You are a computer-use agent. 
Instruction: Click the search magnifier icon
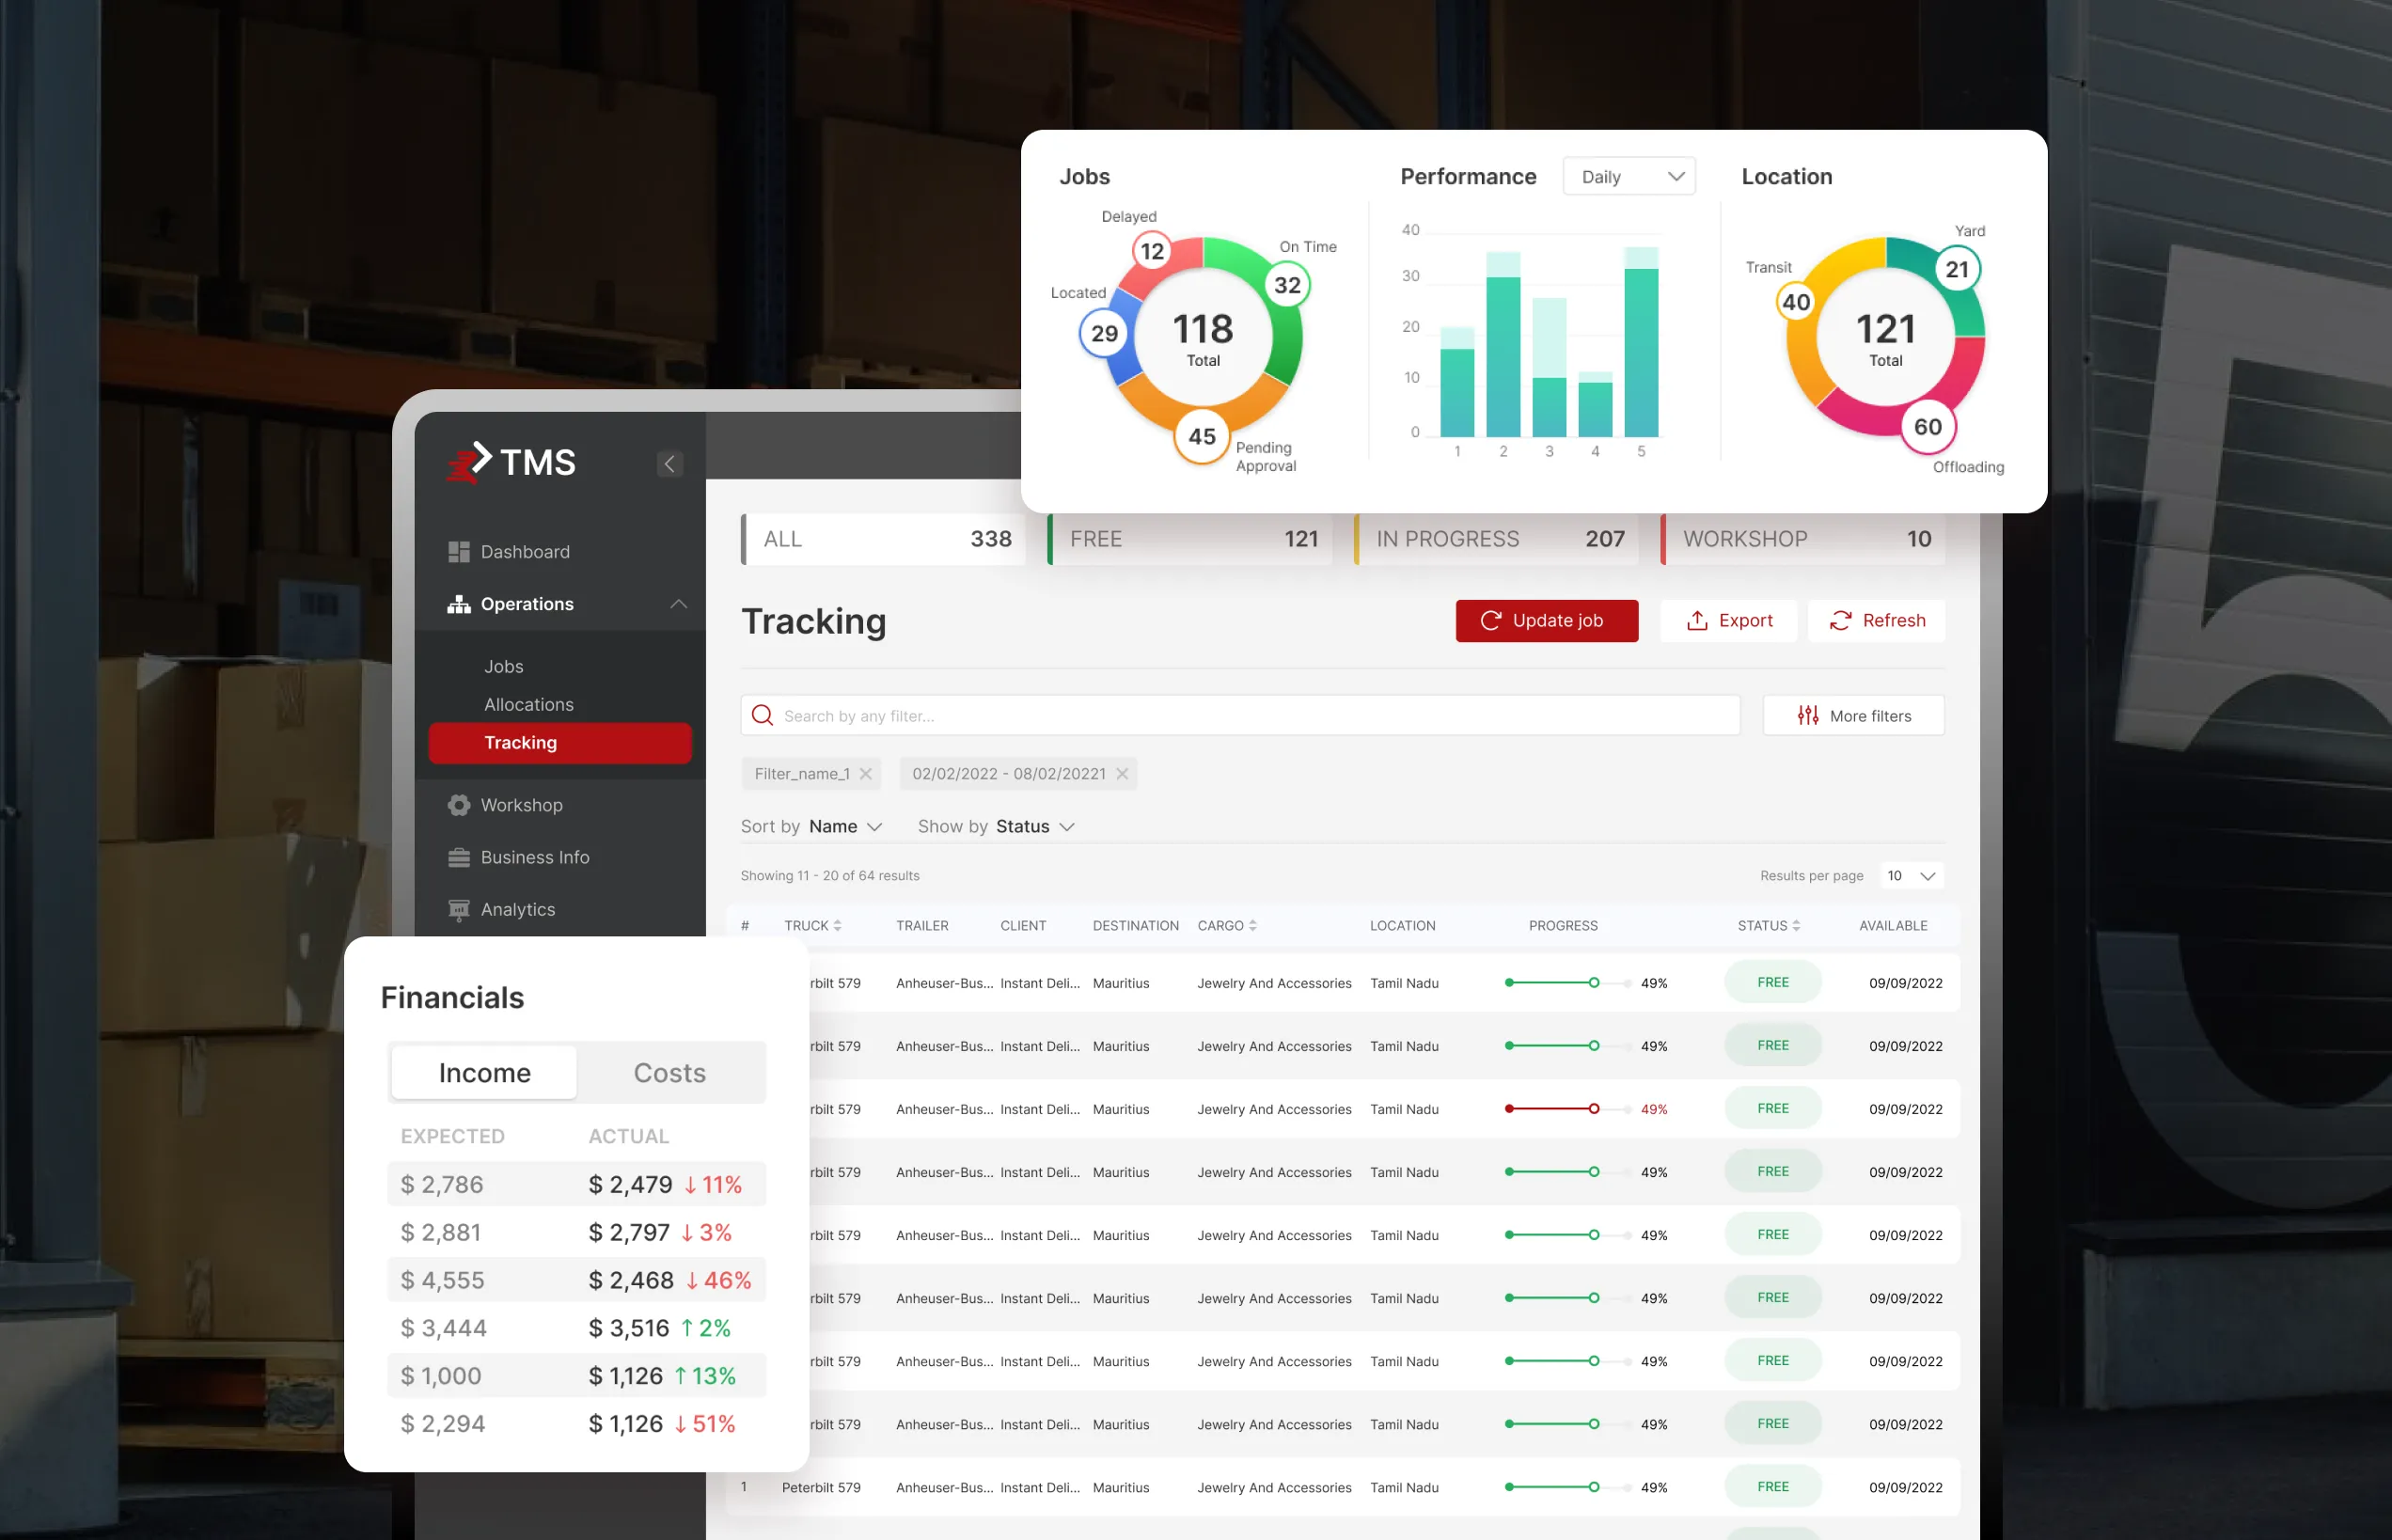(762, 716)
